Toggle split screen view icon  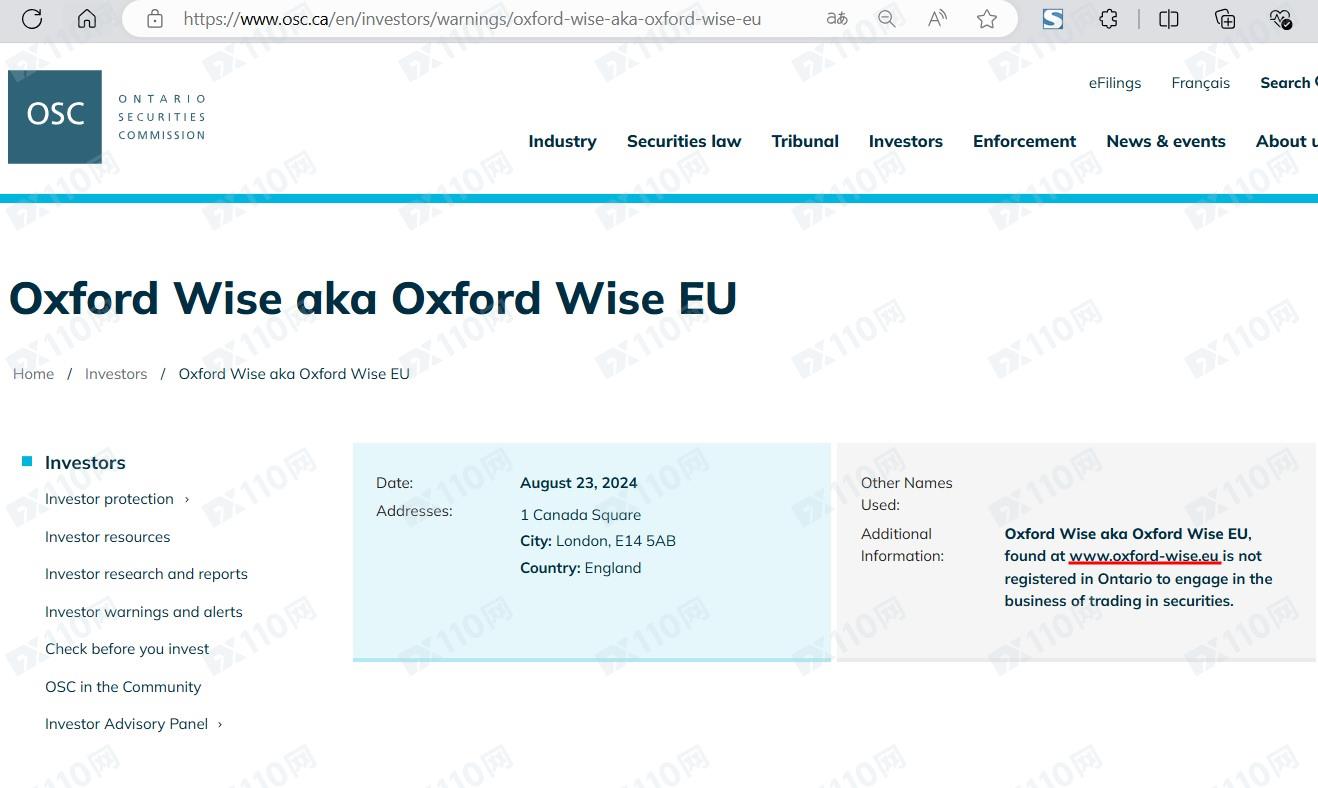point(1168,18)
